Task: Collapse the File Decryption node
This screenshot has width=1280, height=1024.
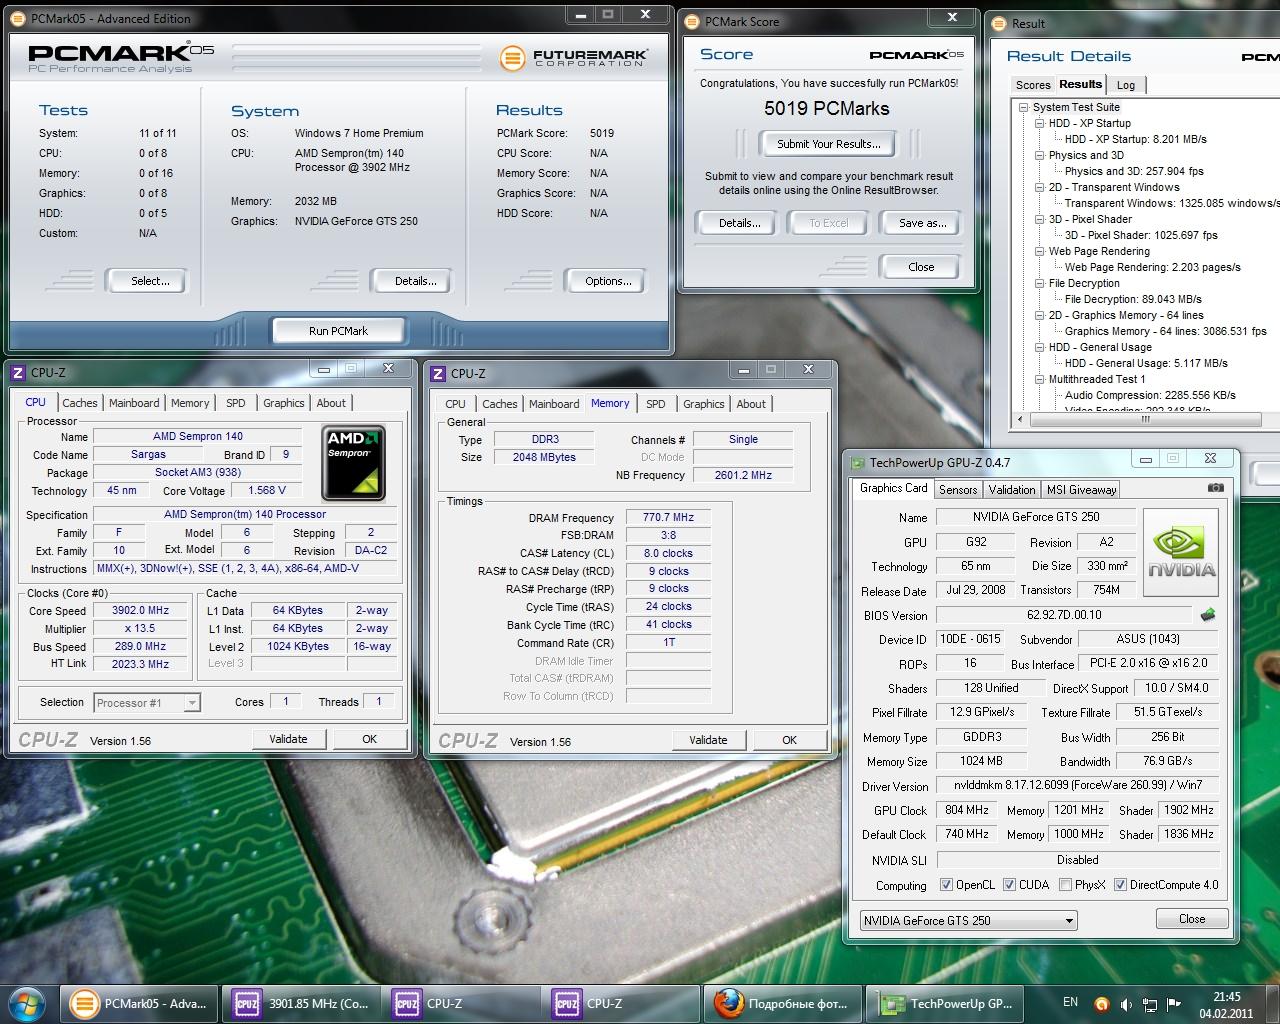Action: [1039, 283]
